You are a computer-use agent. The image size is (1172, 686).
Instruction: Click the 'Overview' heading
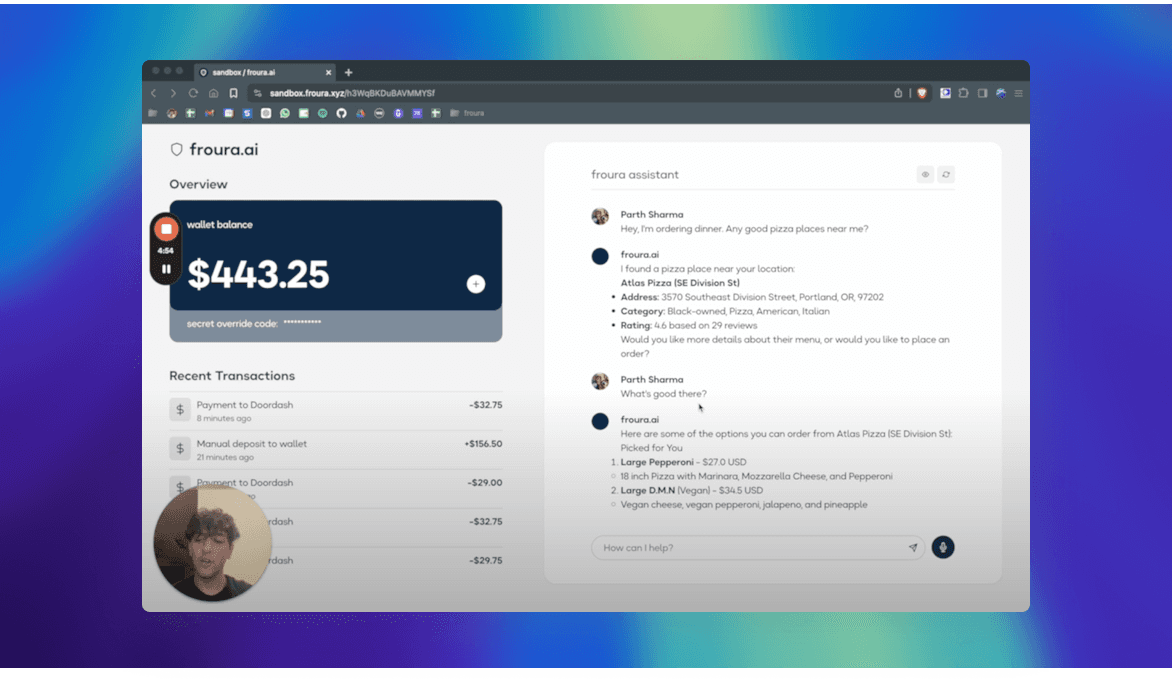pyautogui.click(x=198, y=185)
